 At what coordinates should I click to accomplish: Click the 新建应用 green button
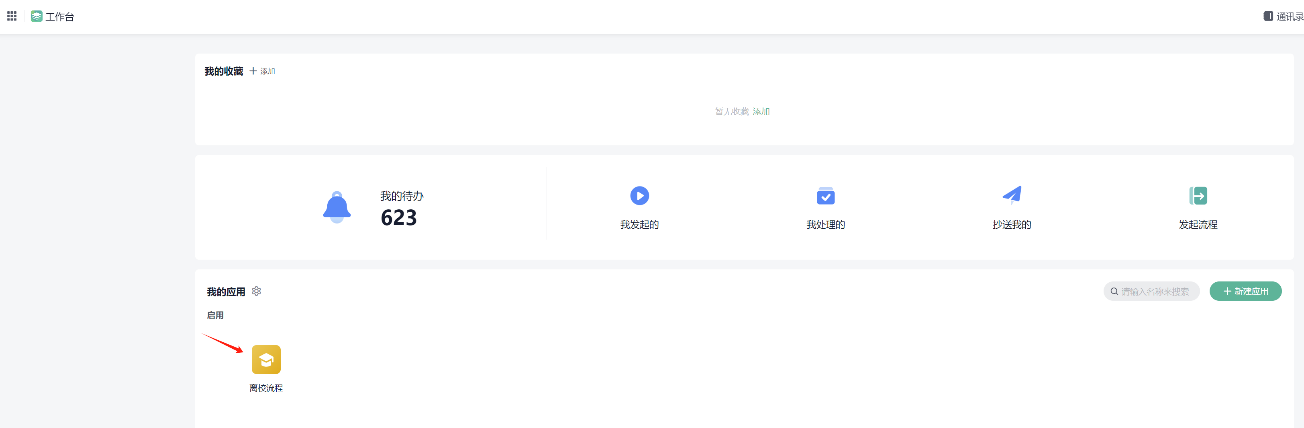pyautogui.click(x=1245, y=291)
